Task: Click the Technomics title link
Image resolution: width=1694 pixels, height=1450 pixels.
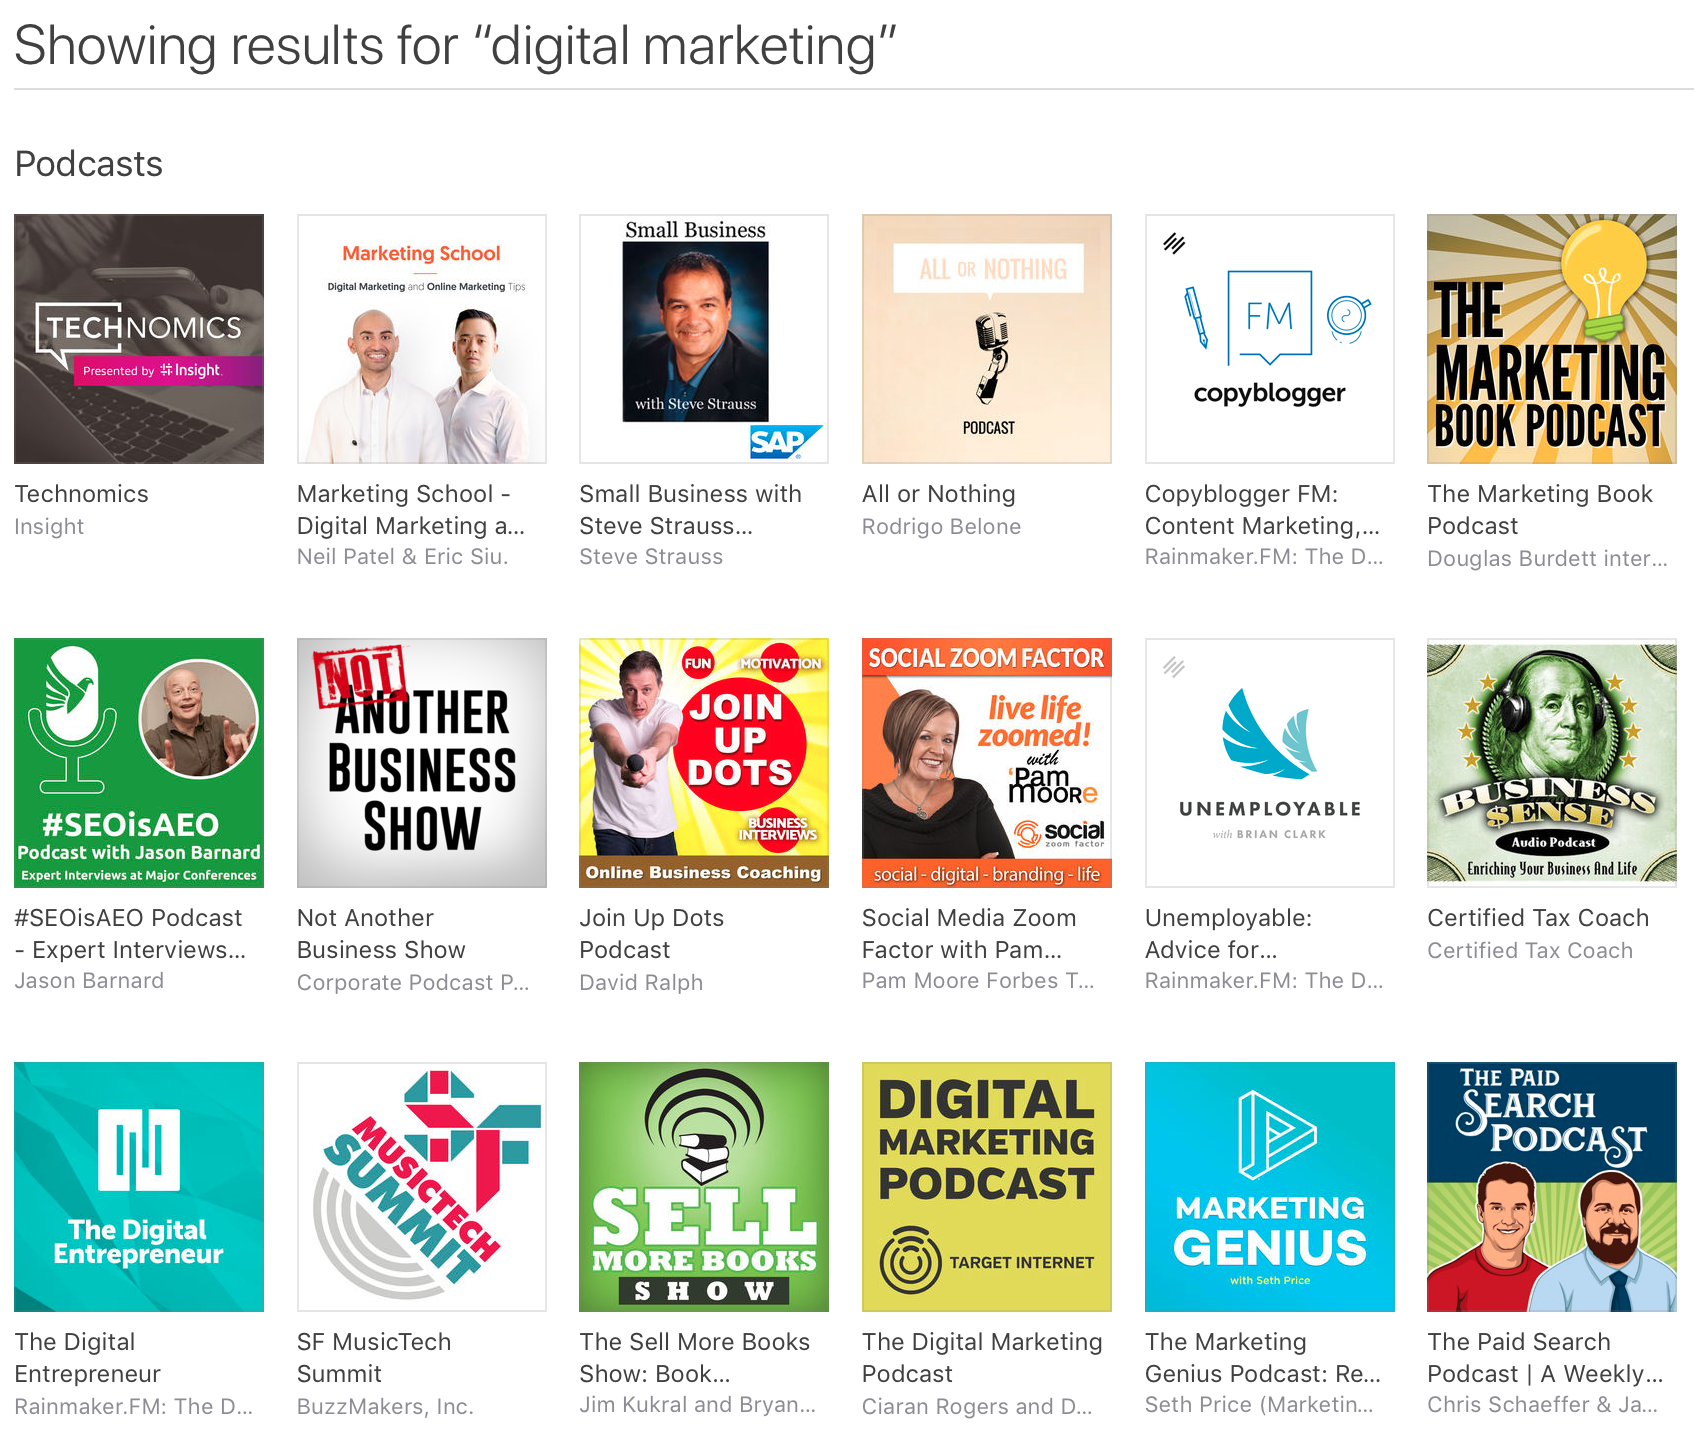Action: [82, 494]
